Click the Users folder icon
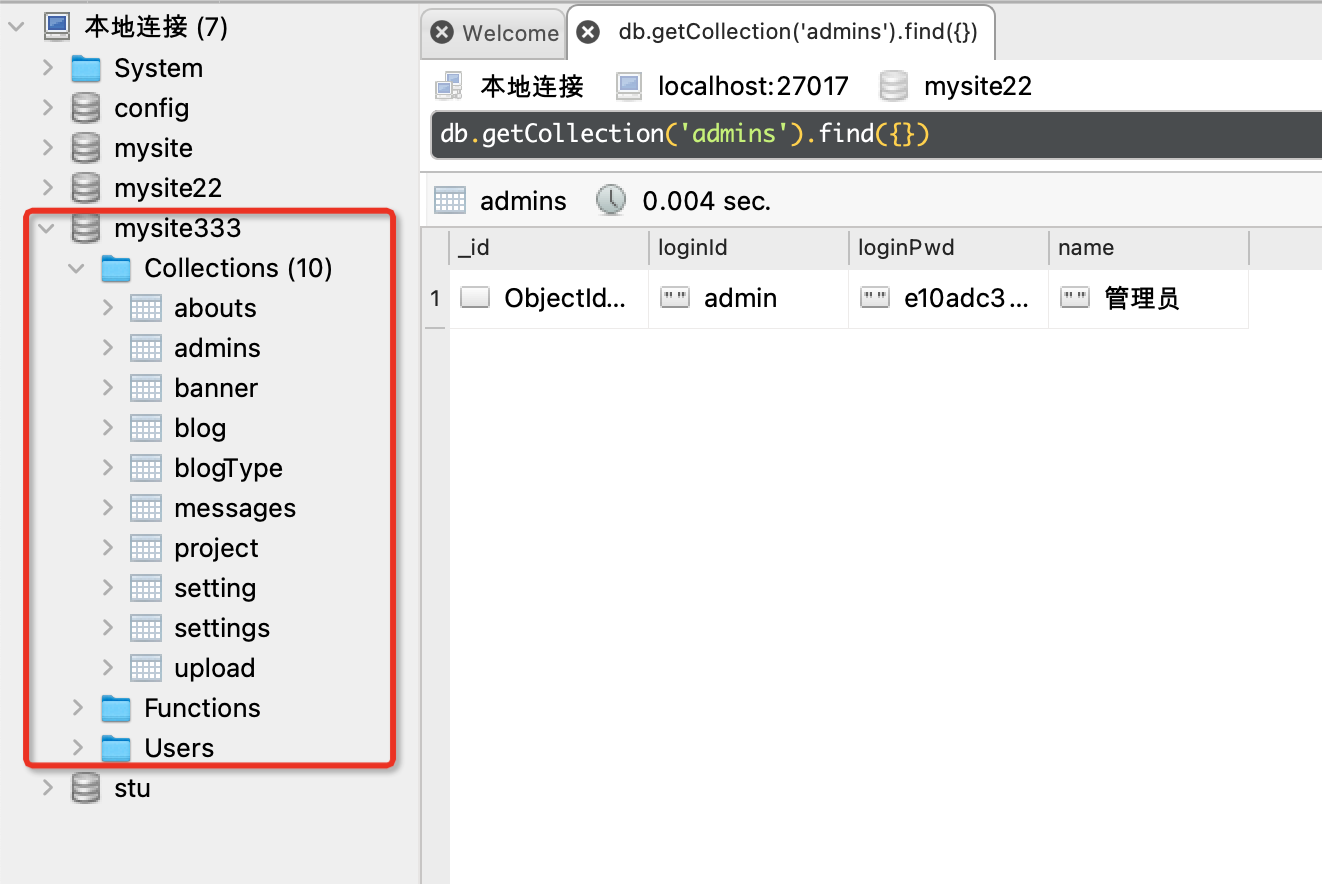 coord(116,748)
